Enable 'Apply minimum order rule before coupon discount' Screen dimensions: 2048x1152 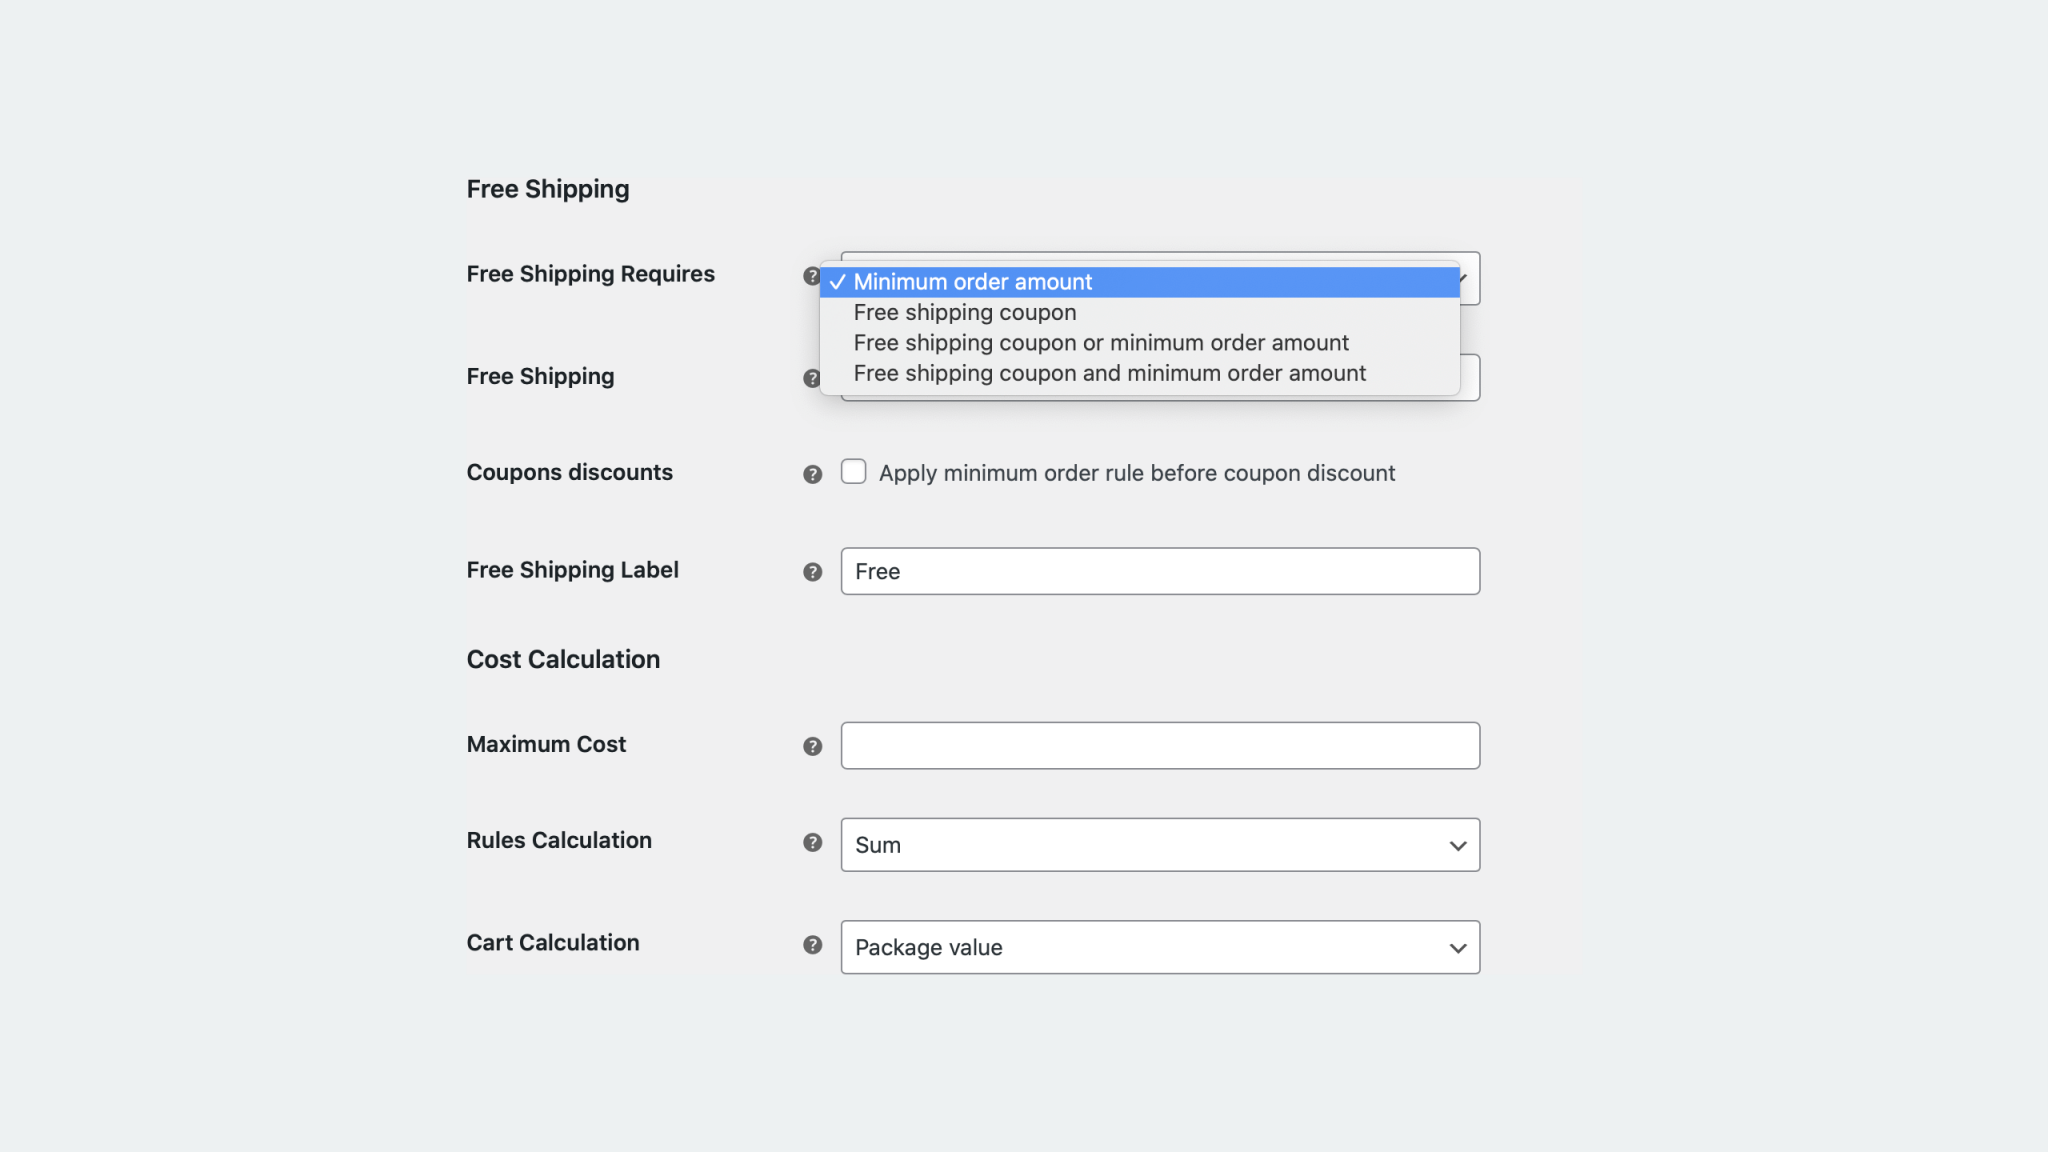click(x=854, y=471)
